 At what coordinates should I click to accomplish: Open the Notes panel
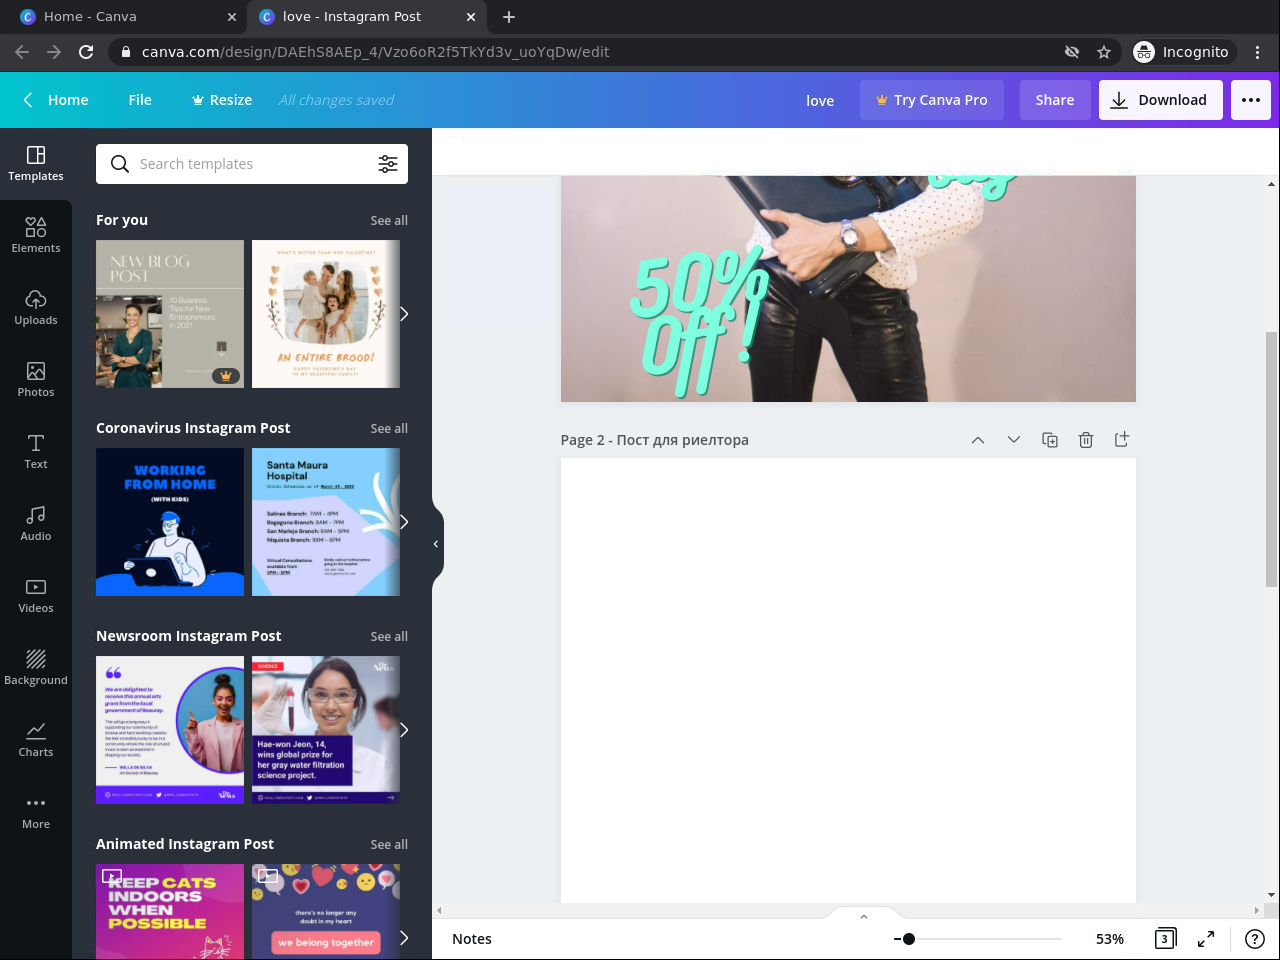(472, 939)
